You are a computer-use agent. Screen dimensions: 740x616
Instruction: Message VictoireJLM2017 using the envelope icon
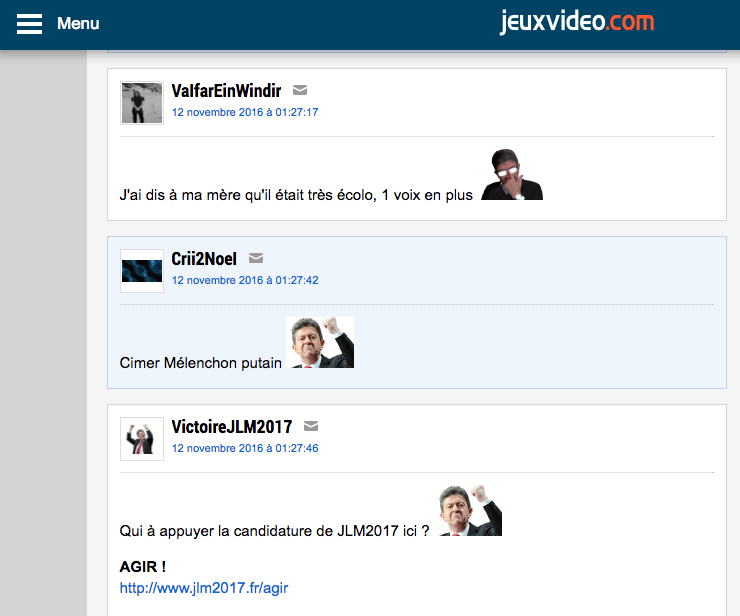(311, 427)
